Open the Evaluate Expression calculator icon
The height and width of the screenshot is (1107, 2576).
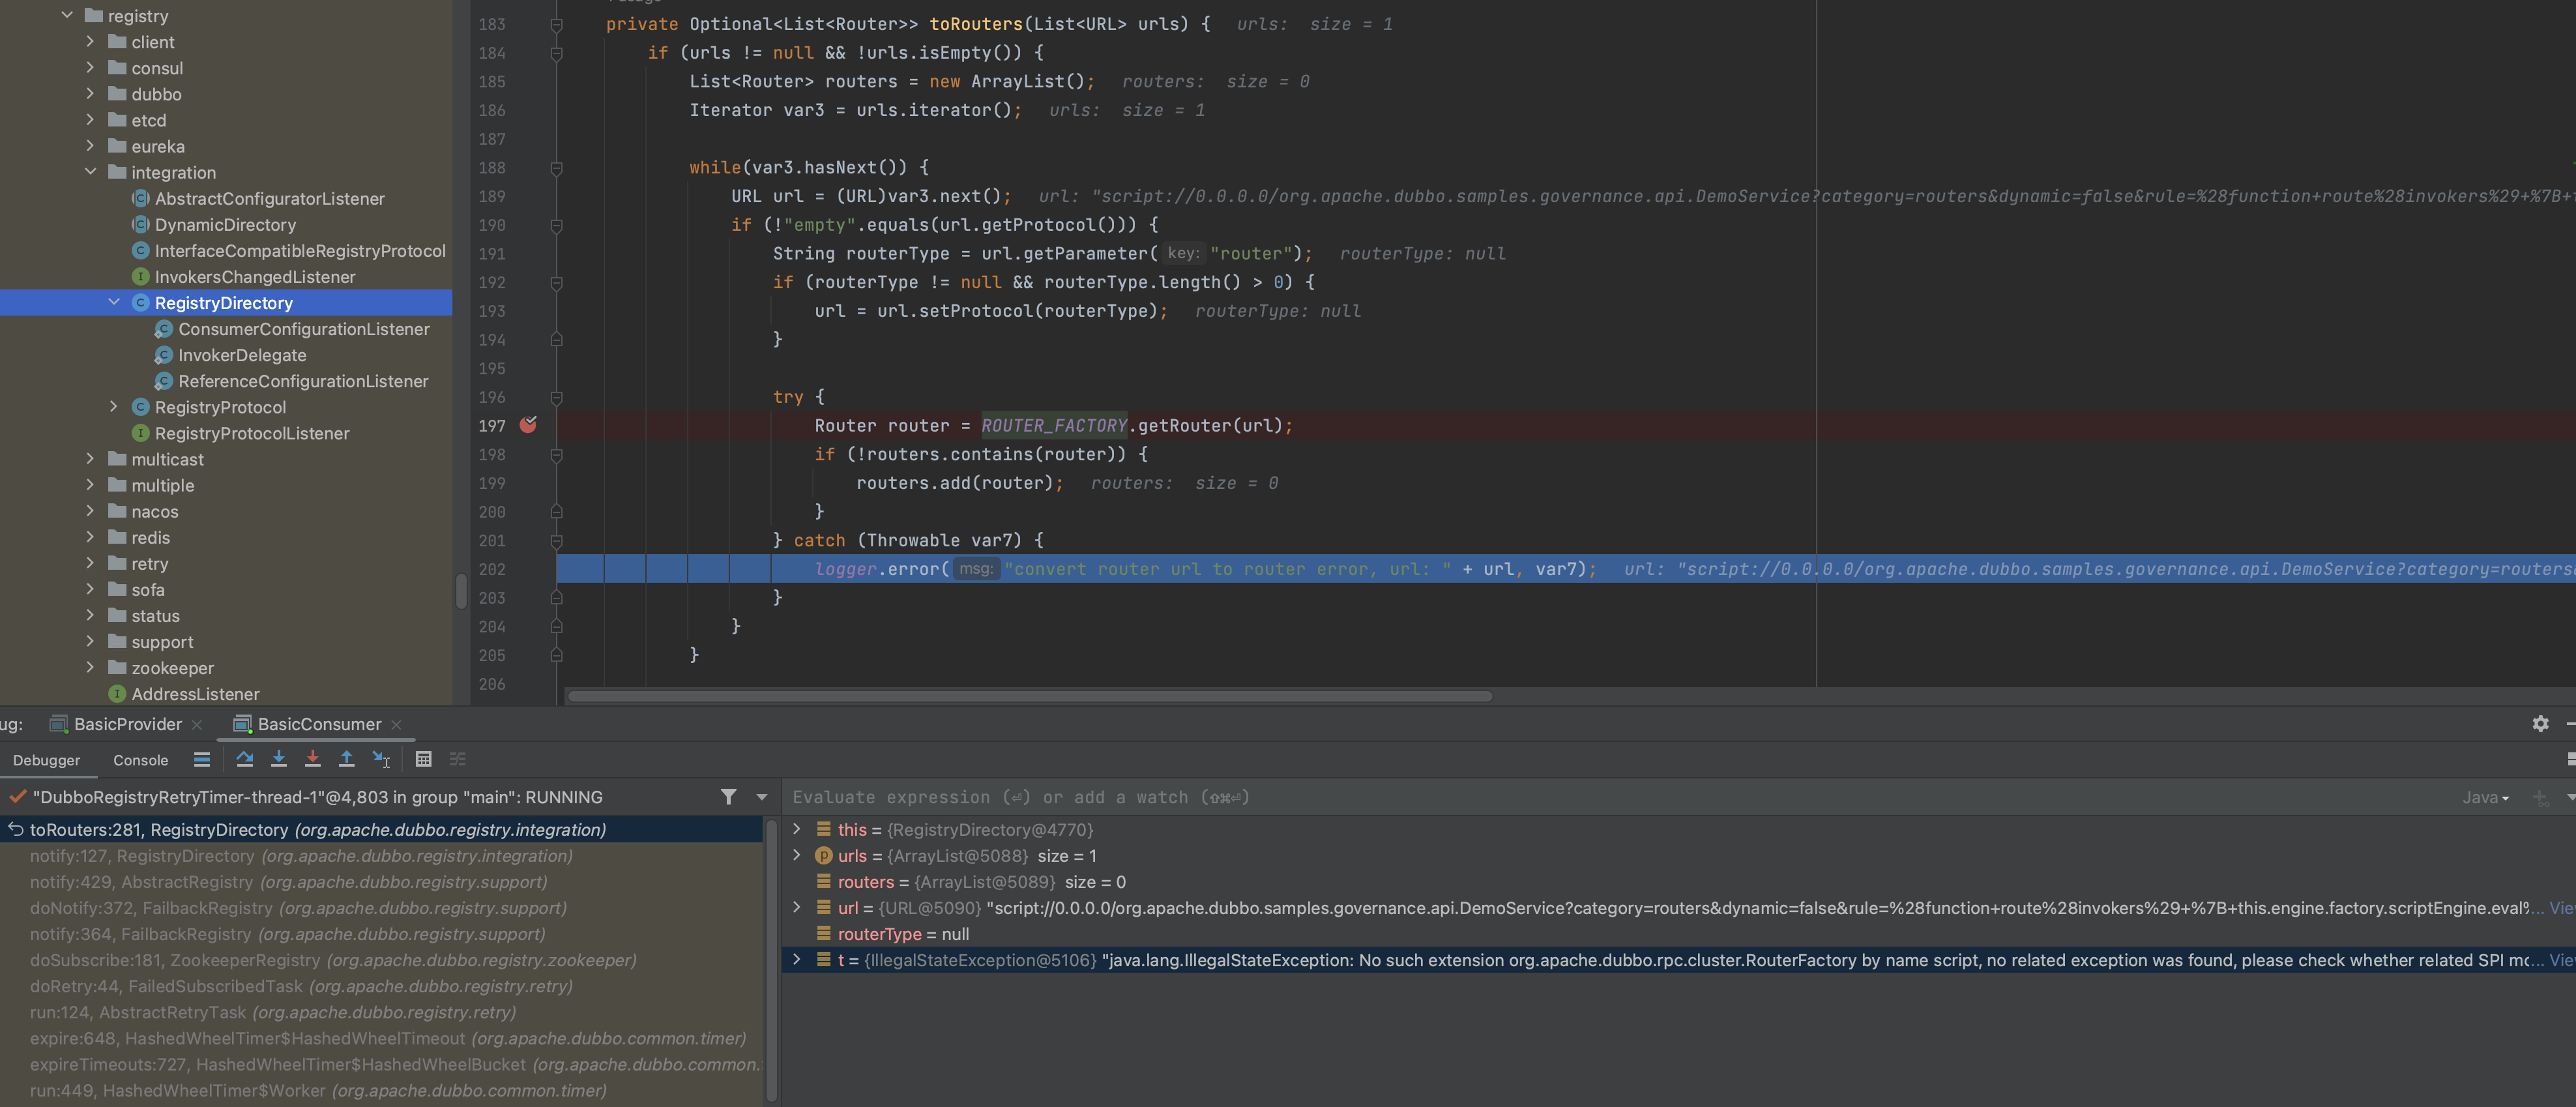coord(423,759)
